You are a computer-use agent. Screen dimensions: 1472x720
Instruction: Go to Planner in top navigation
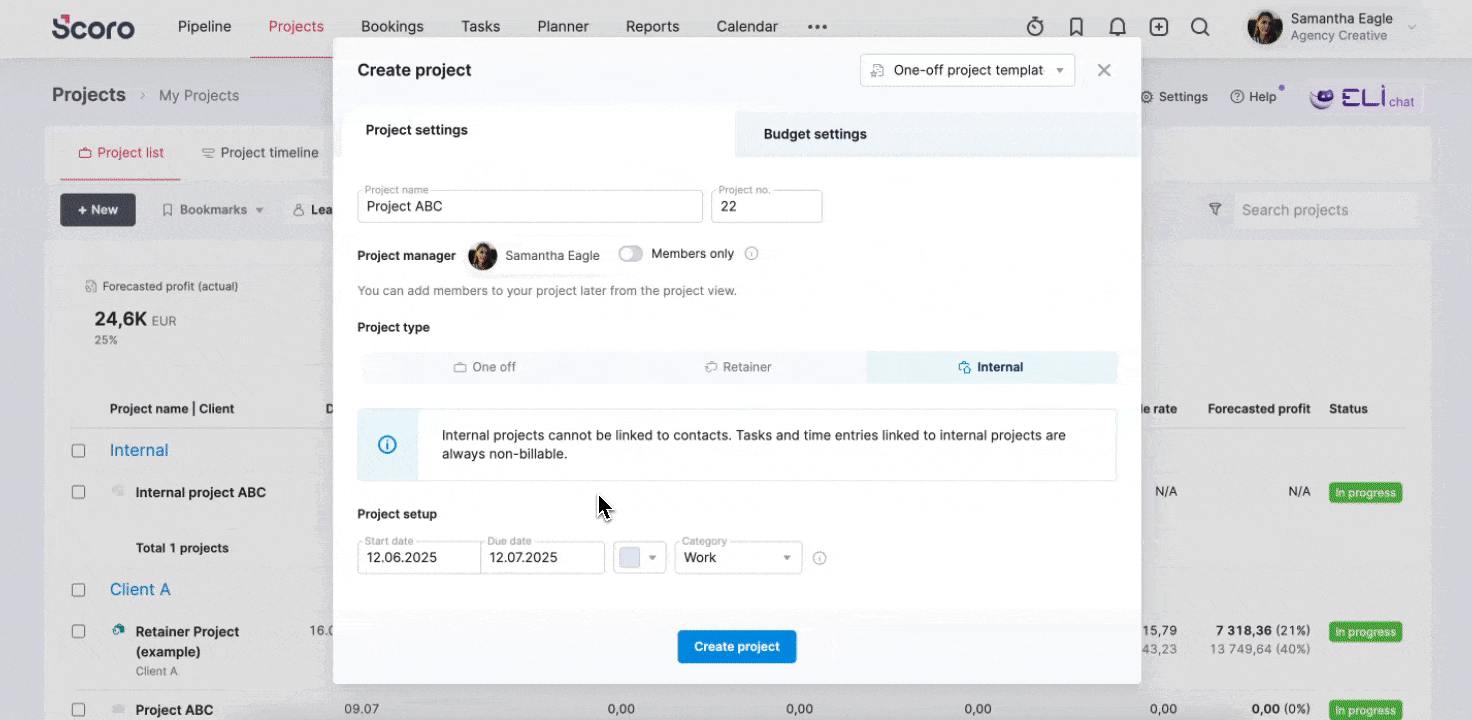tap(563, 27)
